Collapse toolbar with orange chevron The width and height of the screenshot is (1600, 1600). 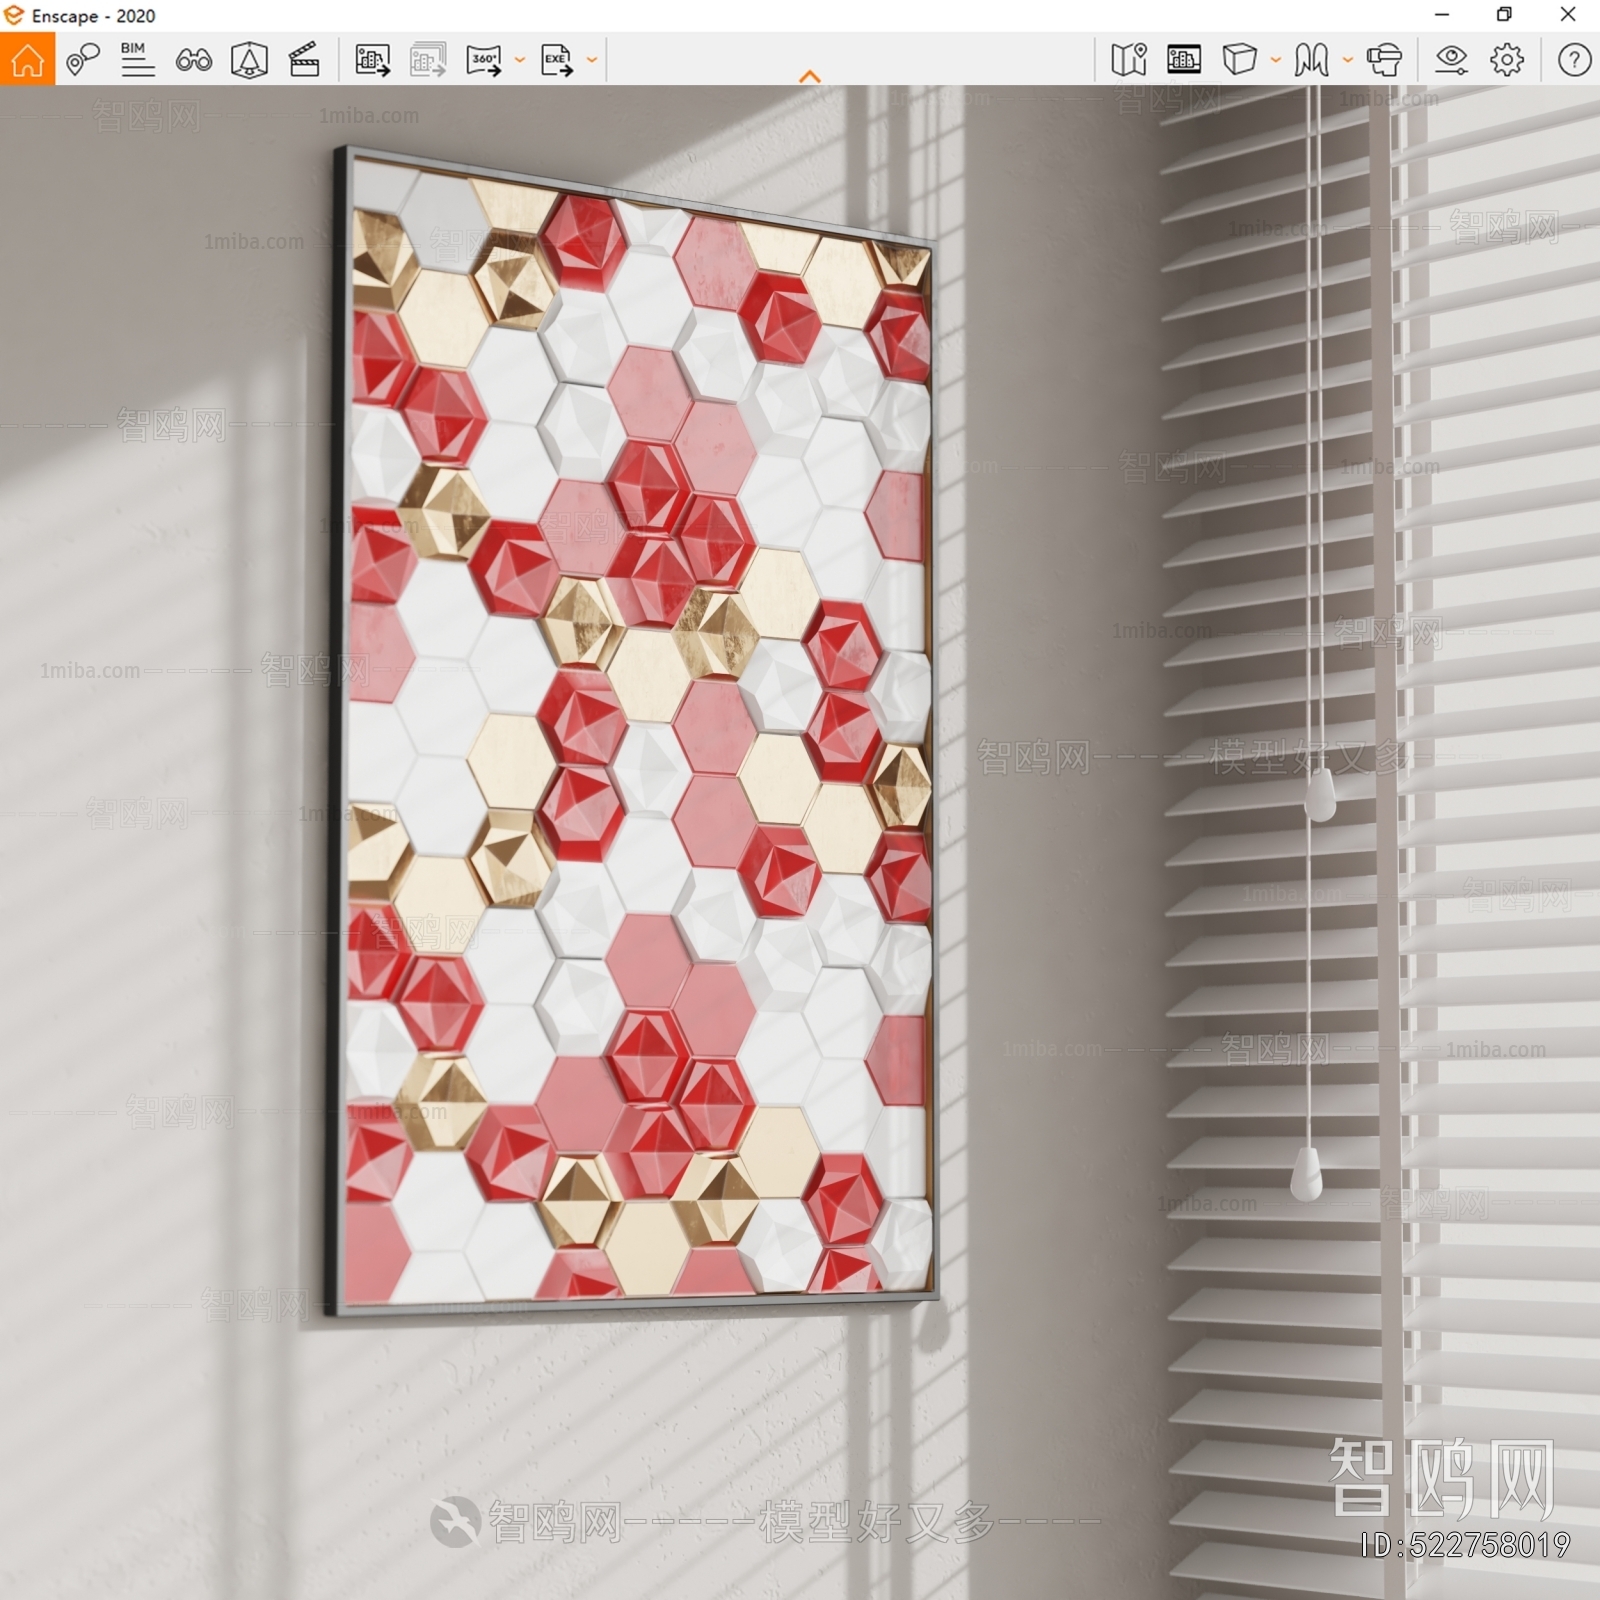tap(810, 76)
